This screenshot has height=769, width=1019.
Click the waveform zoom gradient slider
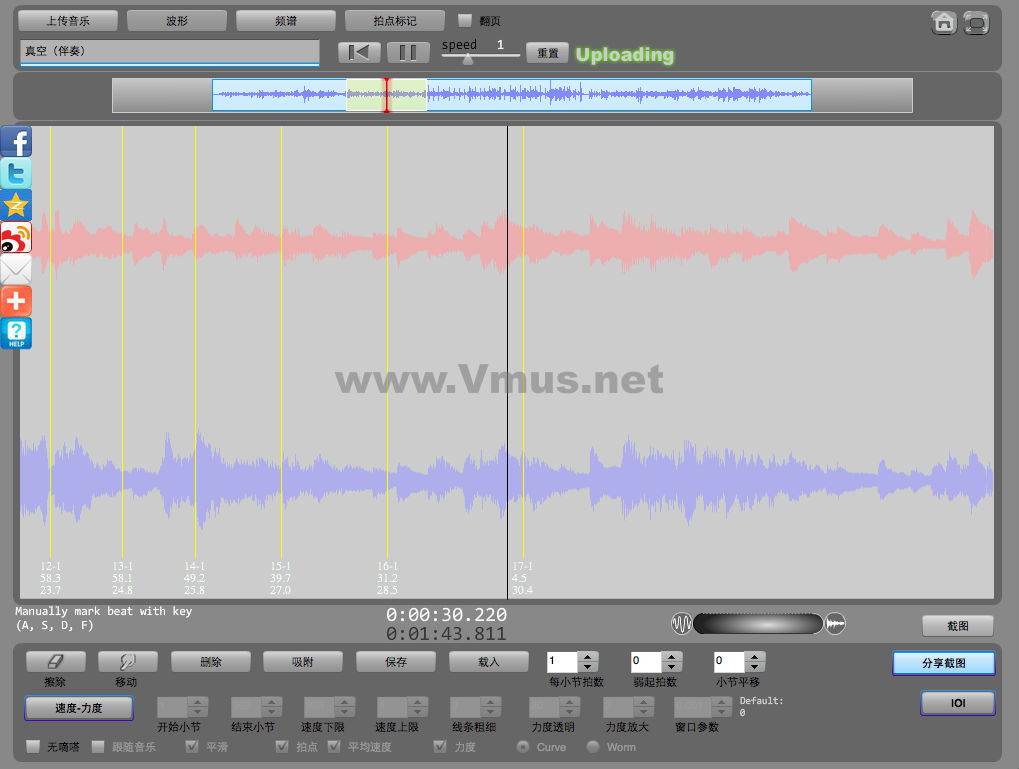(x=758, y=623)
